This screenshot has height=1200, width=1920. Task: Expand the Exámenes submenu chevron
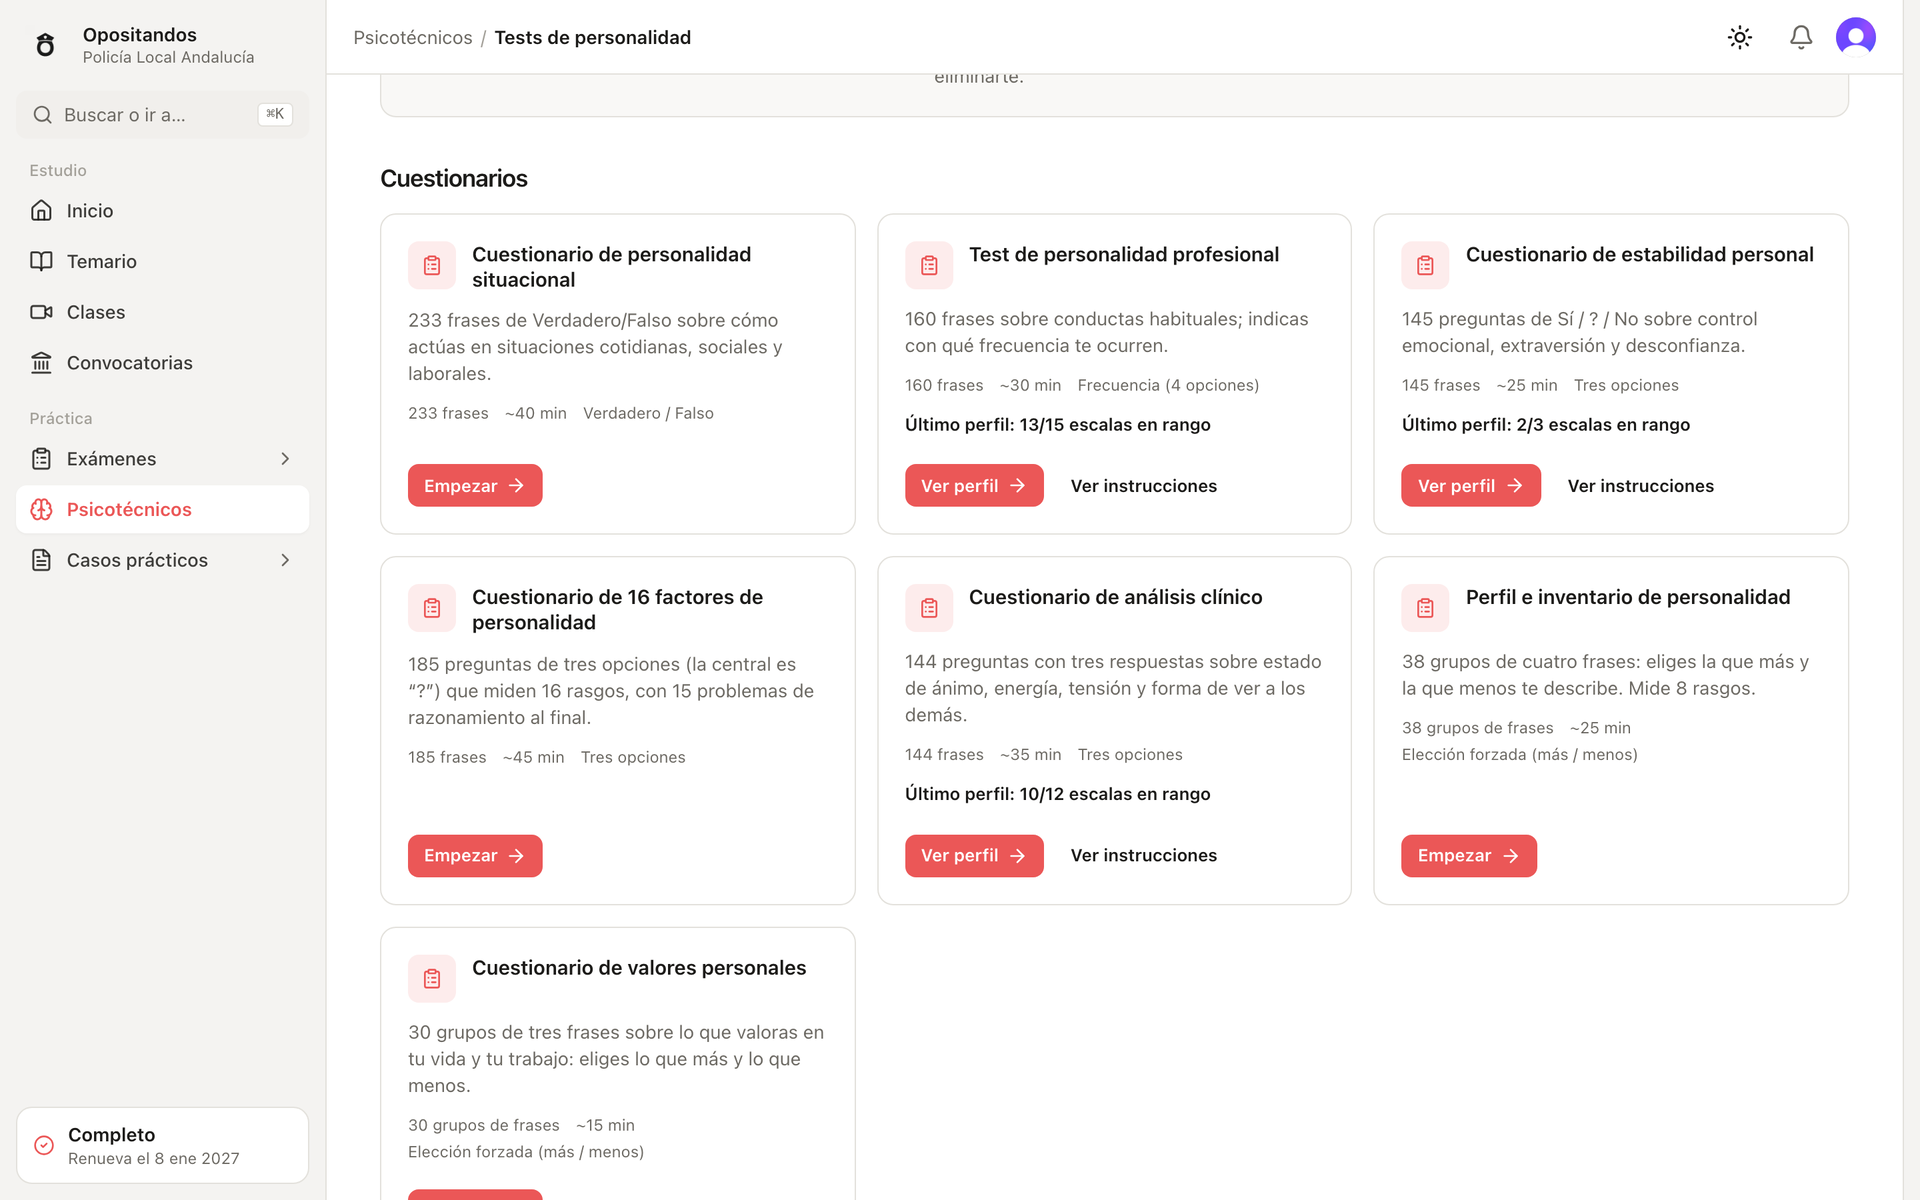coord(285,459)
